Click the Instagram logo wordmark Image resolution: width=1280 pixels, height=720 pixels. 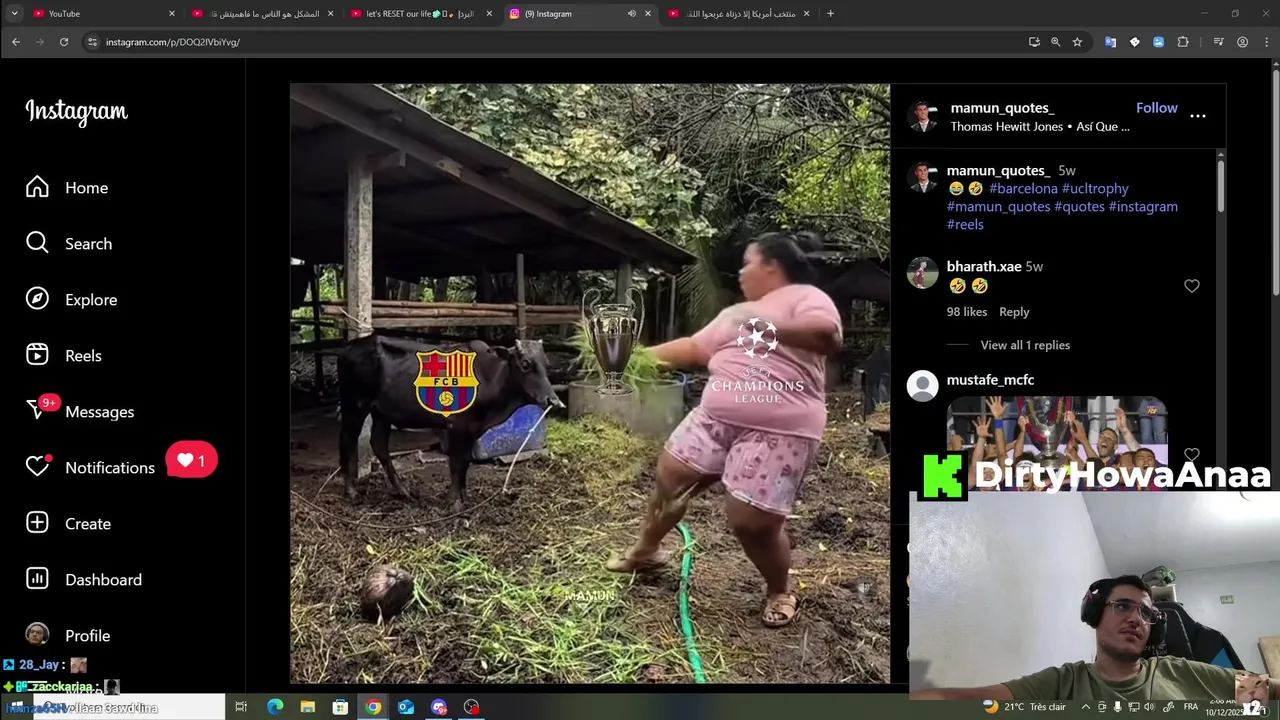pos(77,112)
